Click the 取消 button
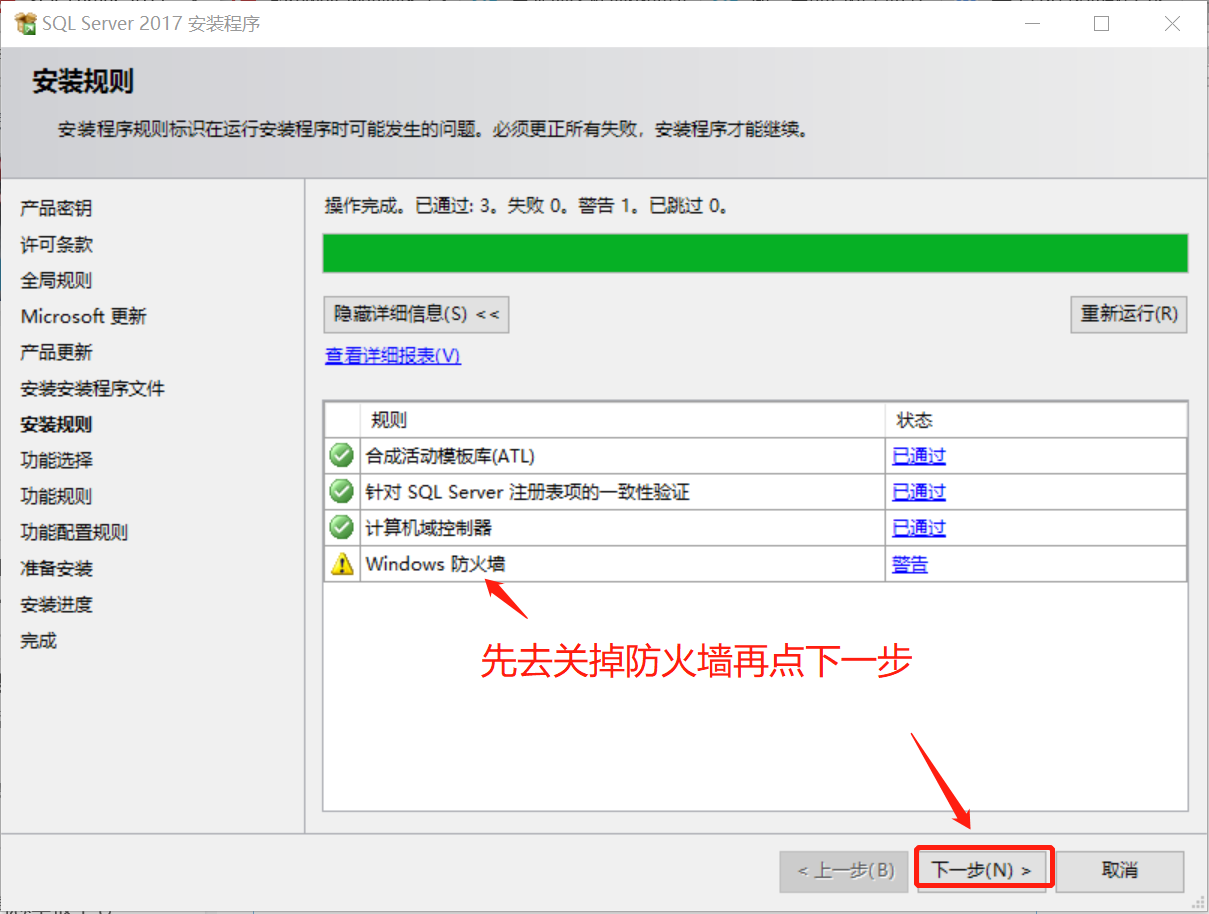The width and height of the screenshot is (1209, 914). click(1120, 871)
